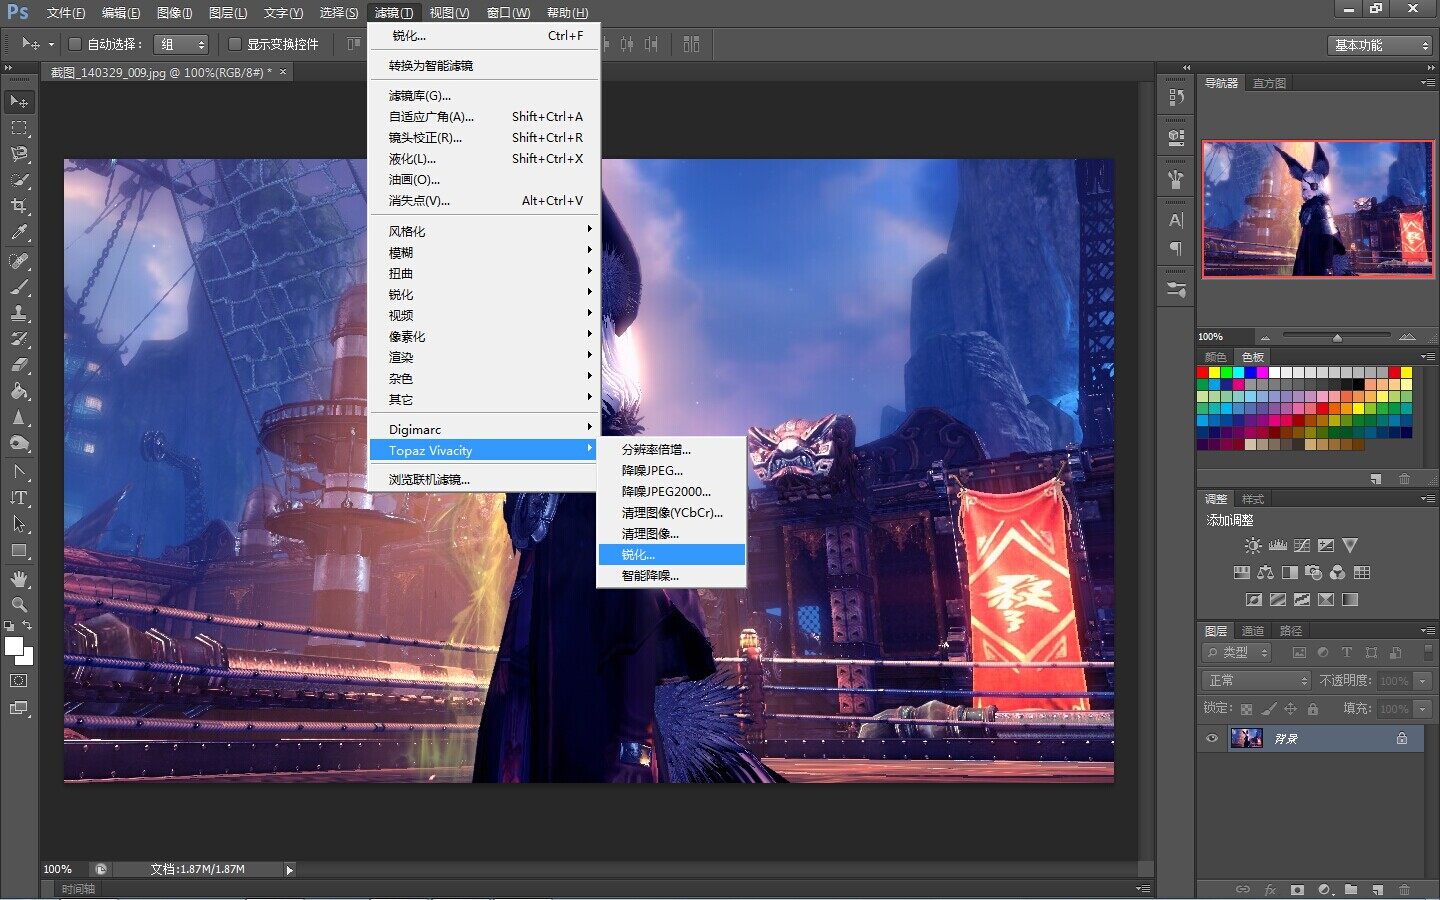Viewport: 1440px width, 900px height.
Task: Open the 不透明度 opacity dropdown arrow
Action: click(x=1423, y=681)
